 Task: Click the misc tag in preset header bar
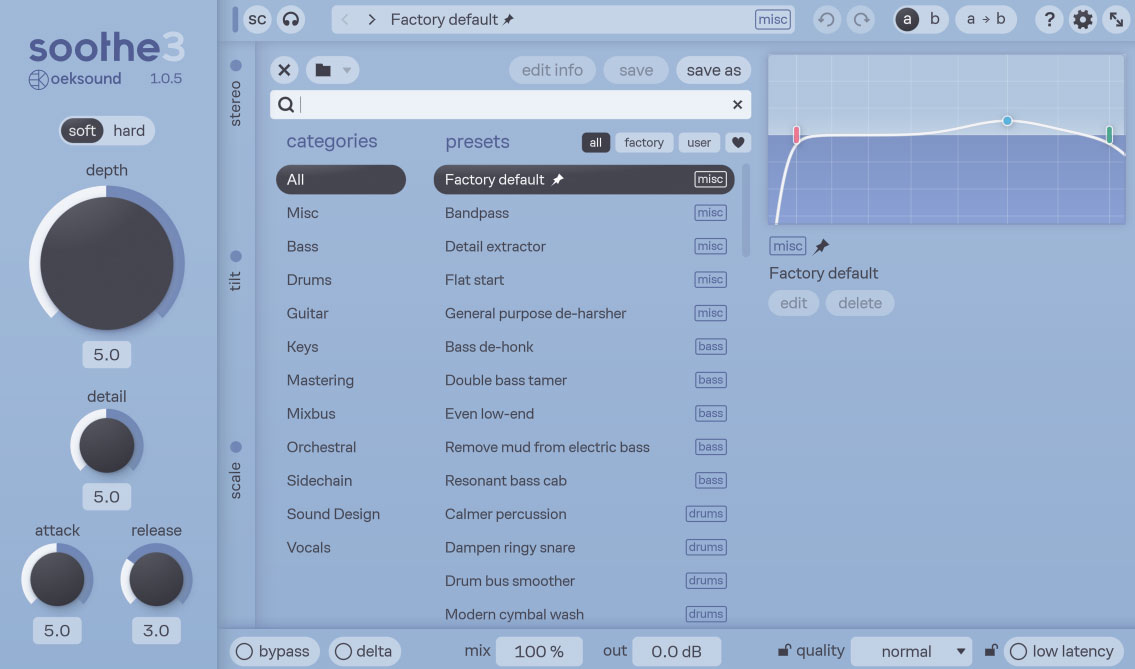772,20
